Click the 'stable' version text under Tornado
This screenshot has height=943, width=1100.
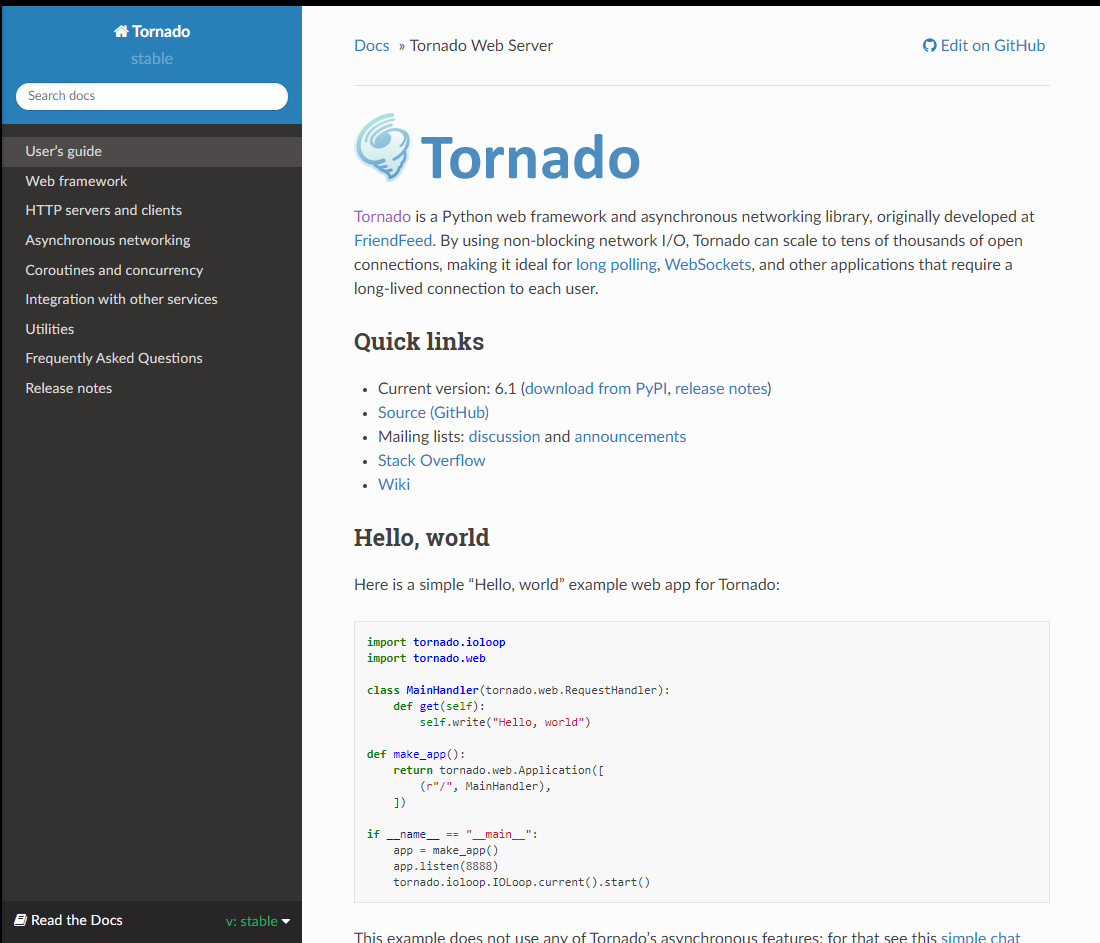[x=152, y=59]
